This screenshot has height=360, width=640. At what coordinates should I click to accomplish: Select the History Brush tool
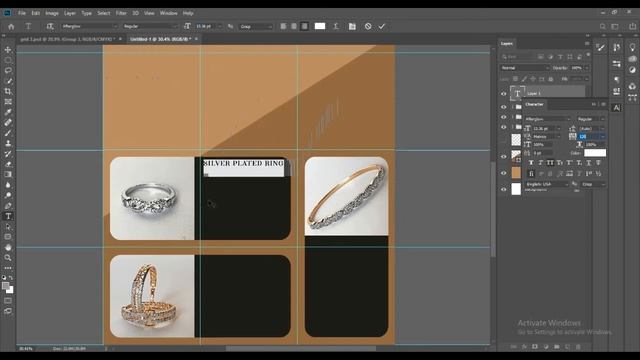point(8,154)
